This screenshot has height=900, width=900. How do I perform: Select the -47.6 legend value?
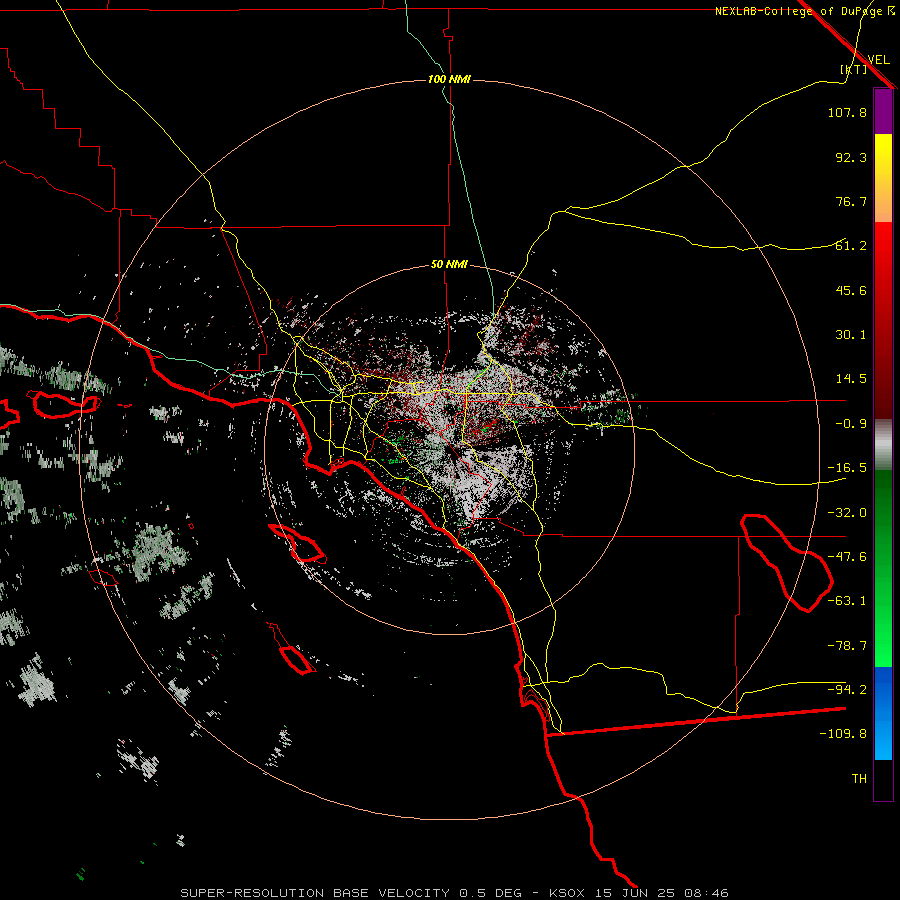click(847, 557)
